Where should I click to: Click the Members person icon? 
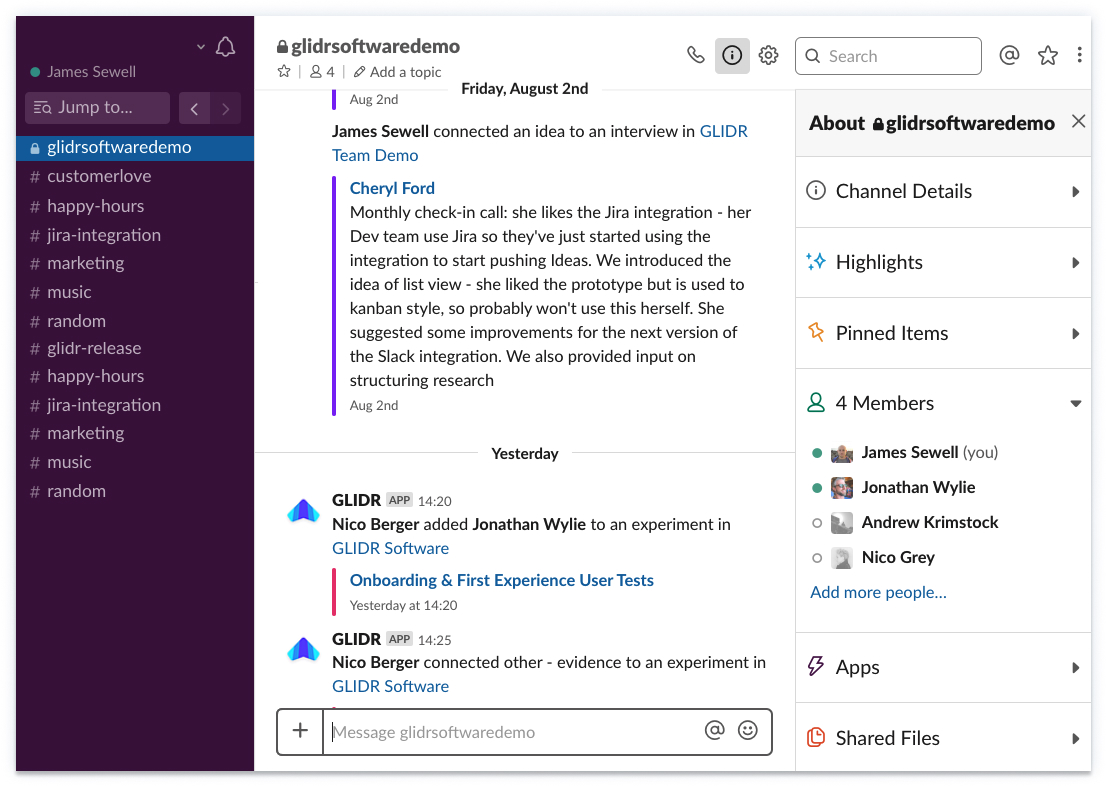[815, 402]
